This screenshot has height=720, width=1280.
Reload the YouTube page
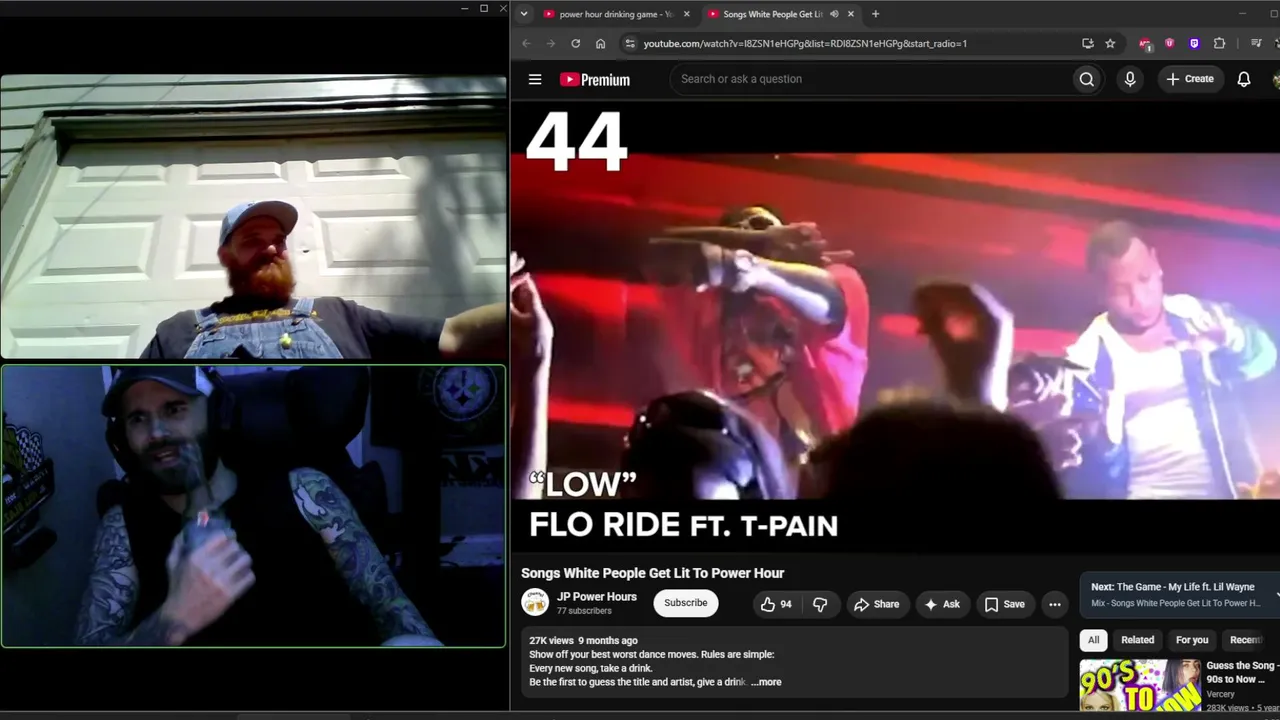[x=575, y=43]
